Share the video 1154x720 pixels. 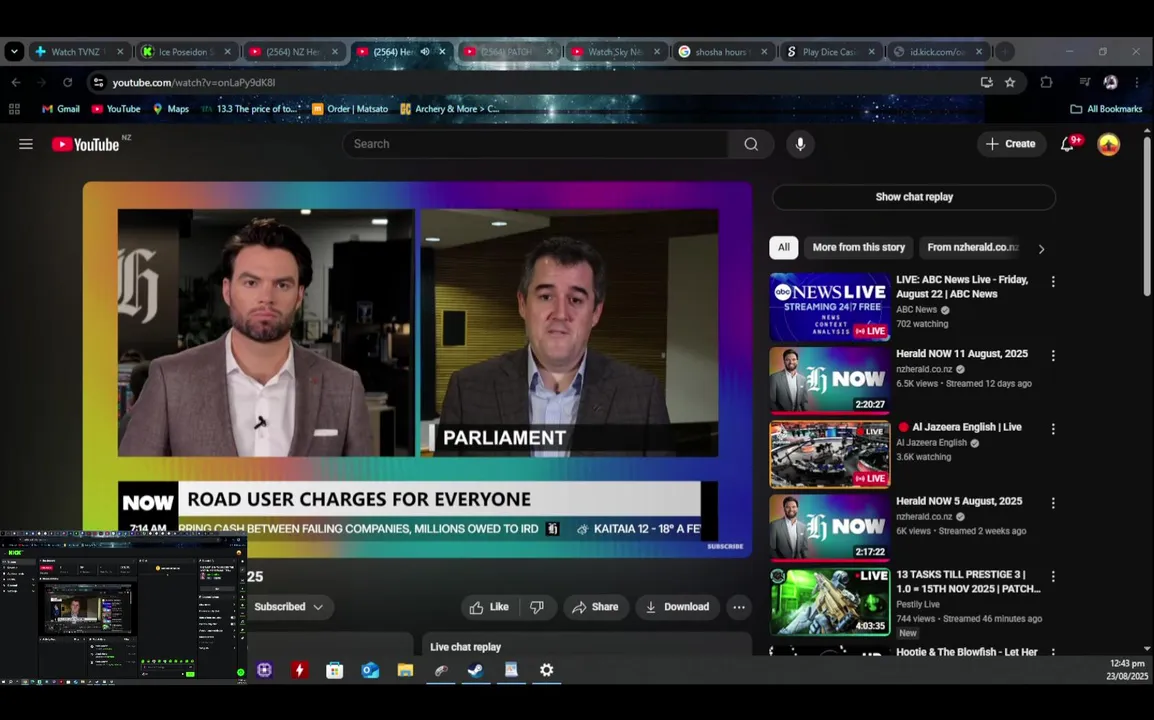pos(595,607)
